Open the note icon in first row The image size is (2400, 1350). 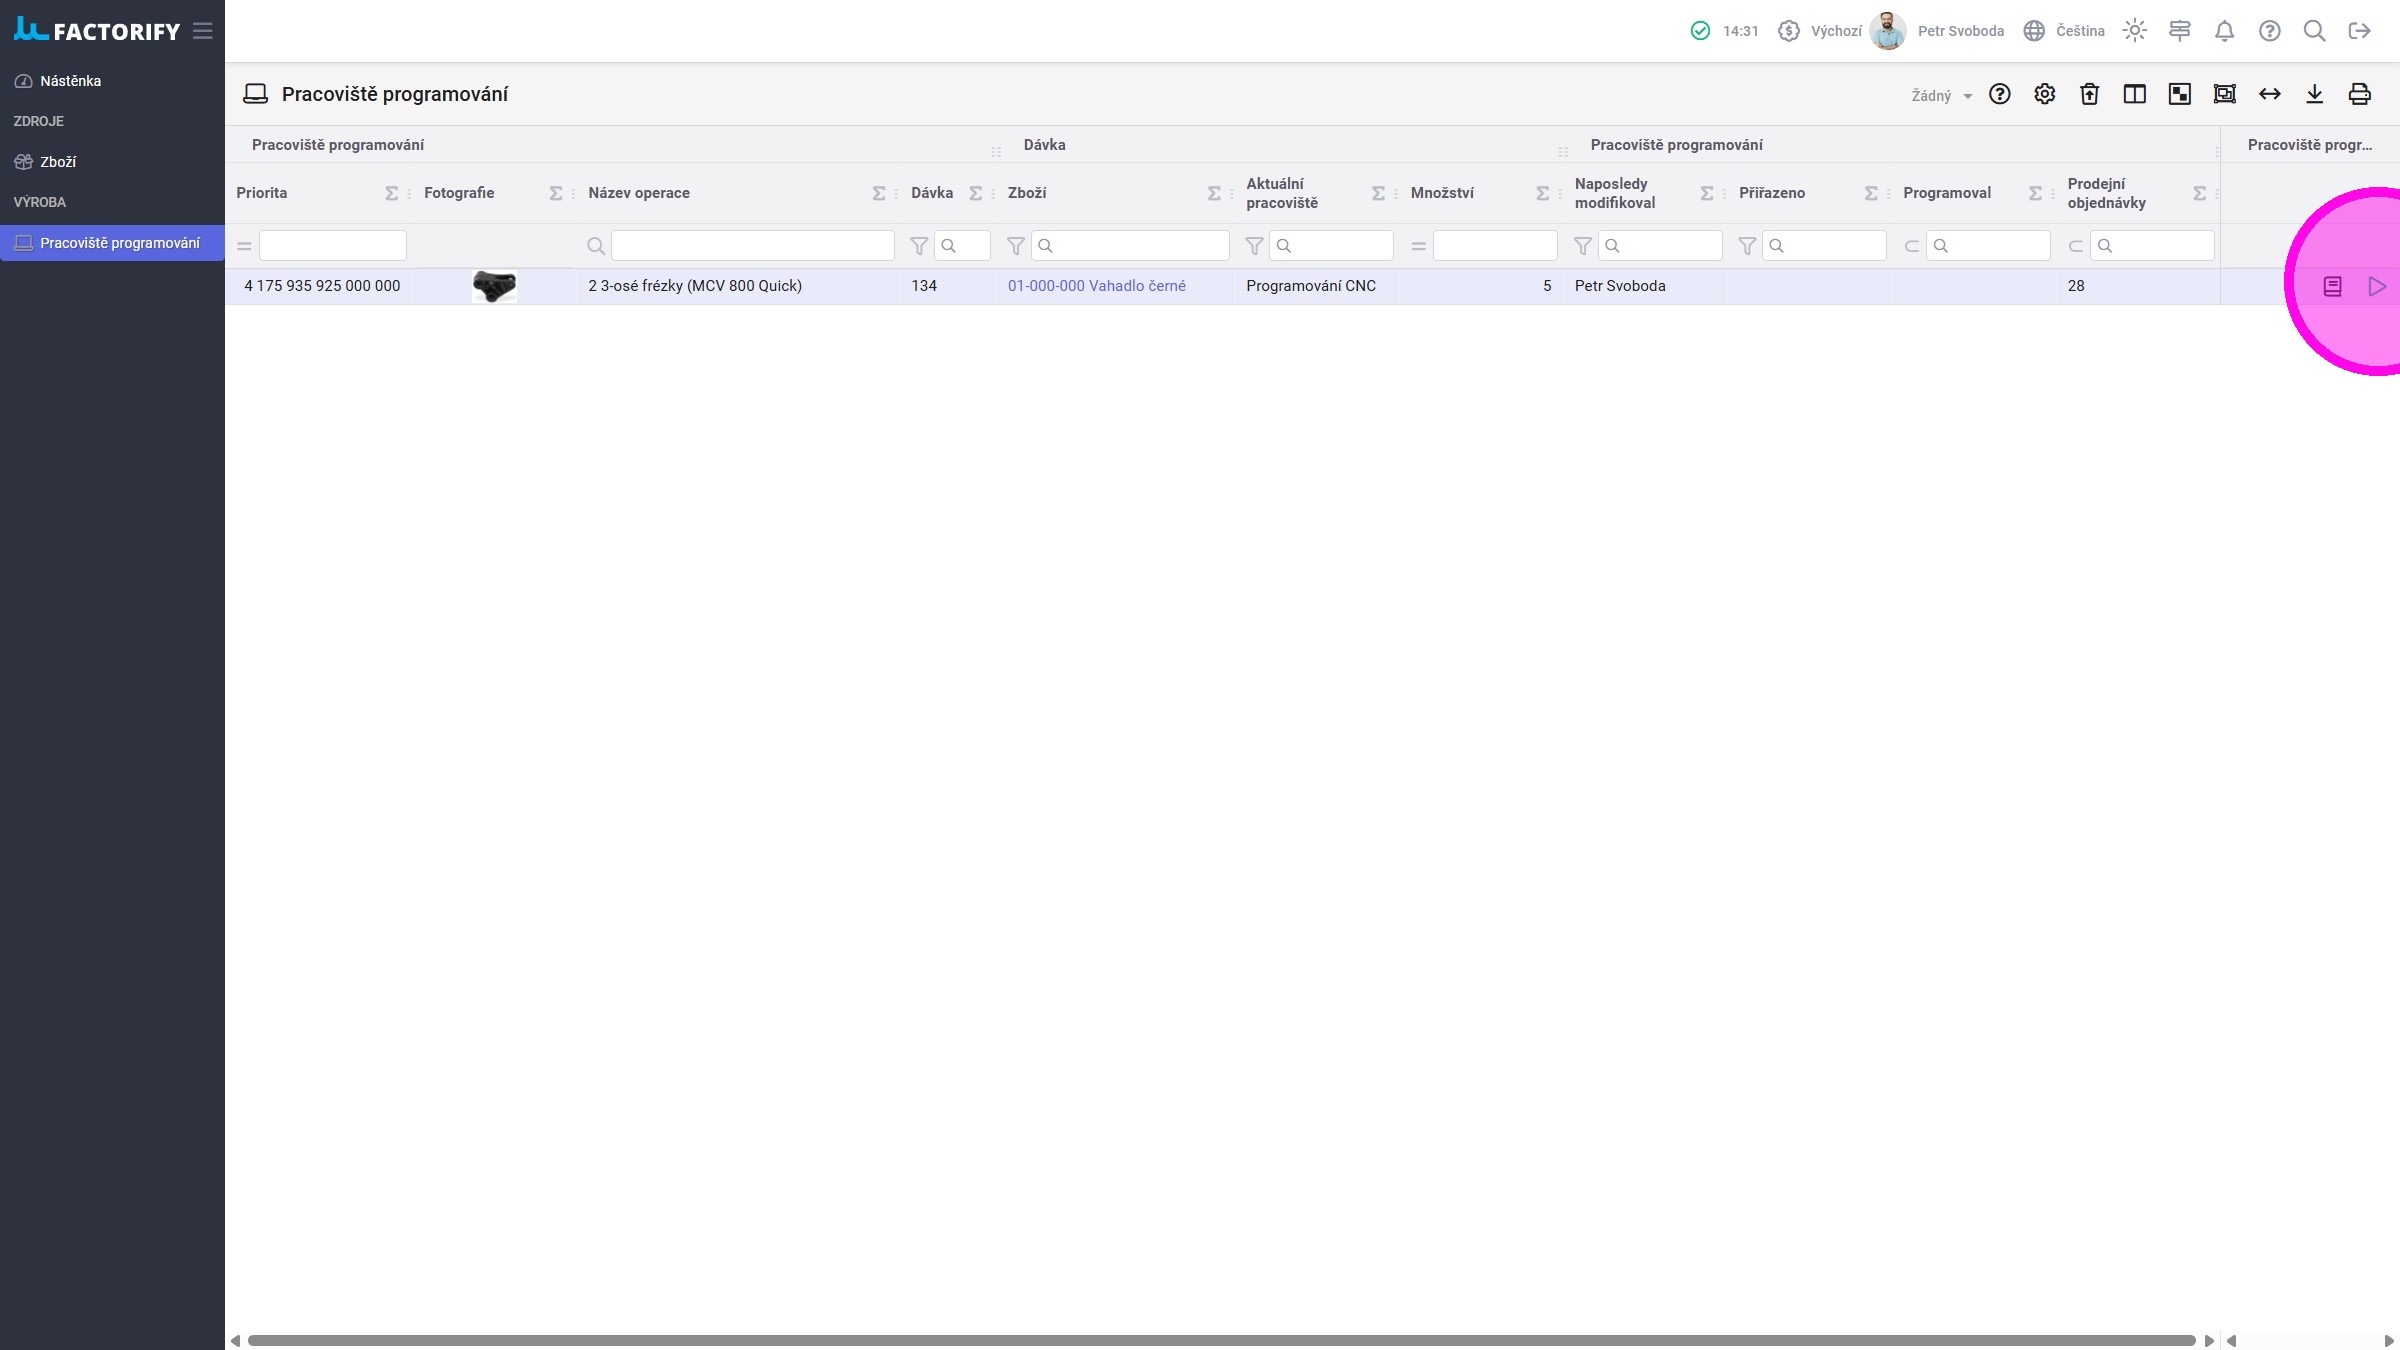2332,287
